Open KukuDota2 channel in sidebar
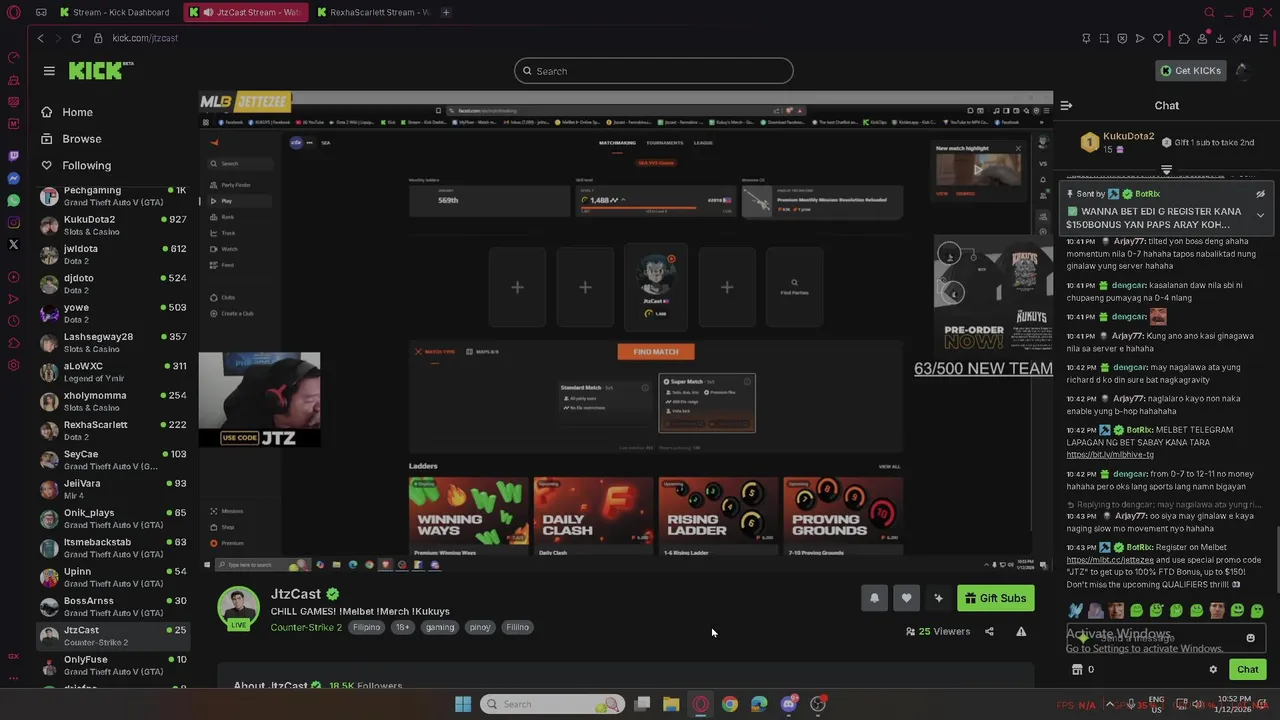The width and height of the screenshot is (1280, 720). (x=112, y=225)
